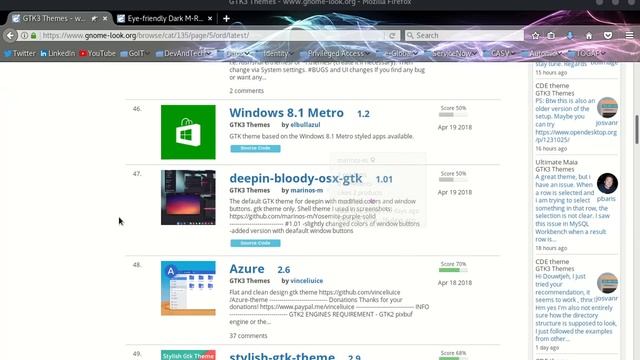640x360 pixels.
Task: Click the Score 50% bar for deepin-bloody-osx-gtk
Action: (453, 180)
